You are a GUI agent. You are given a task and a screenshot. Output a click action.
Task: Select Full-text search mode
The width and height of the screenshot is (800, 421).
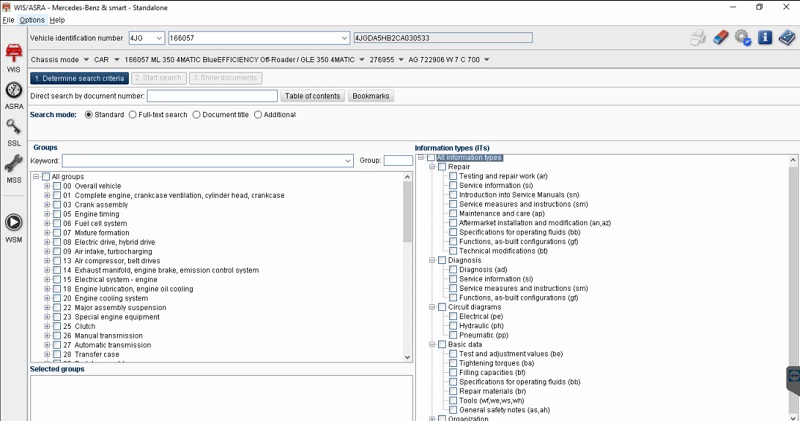[x=134, y=115]
